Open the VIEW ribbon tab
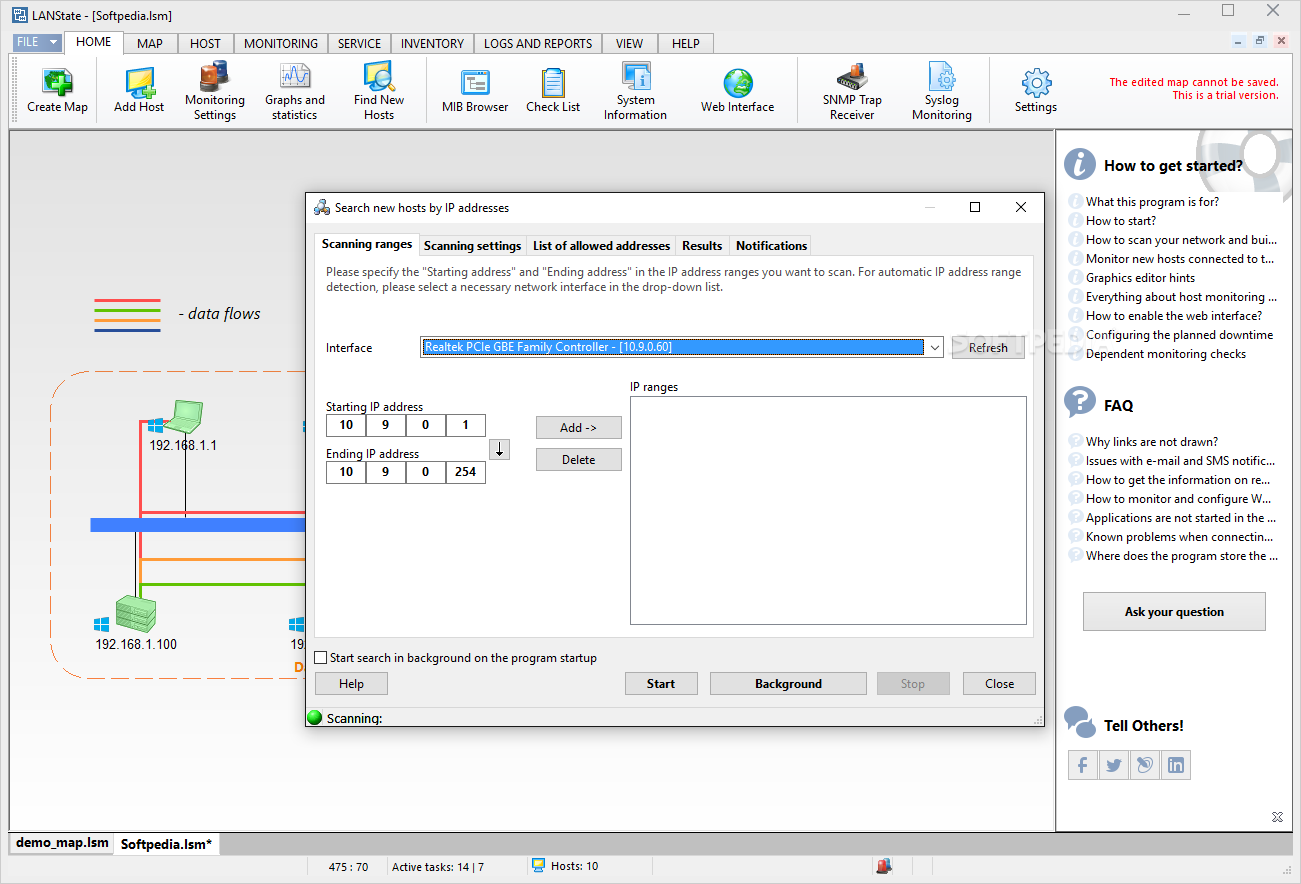The image size is (1301, 884). click(630, 43)
